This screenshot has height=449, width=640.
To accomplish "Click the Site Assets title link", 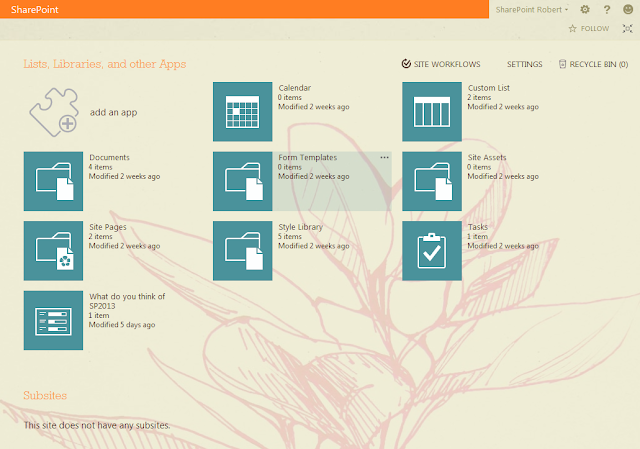I will click(487, 157).
